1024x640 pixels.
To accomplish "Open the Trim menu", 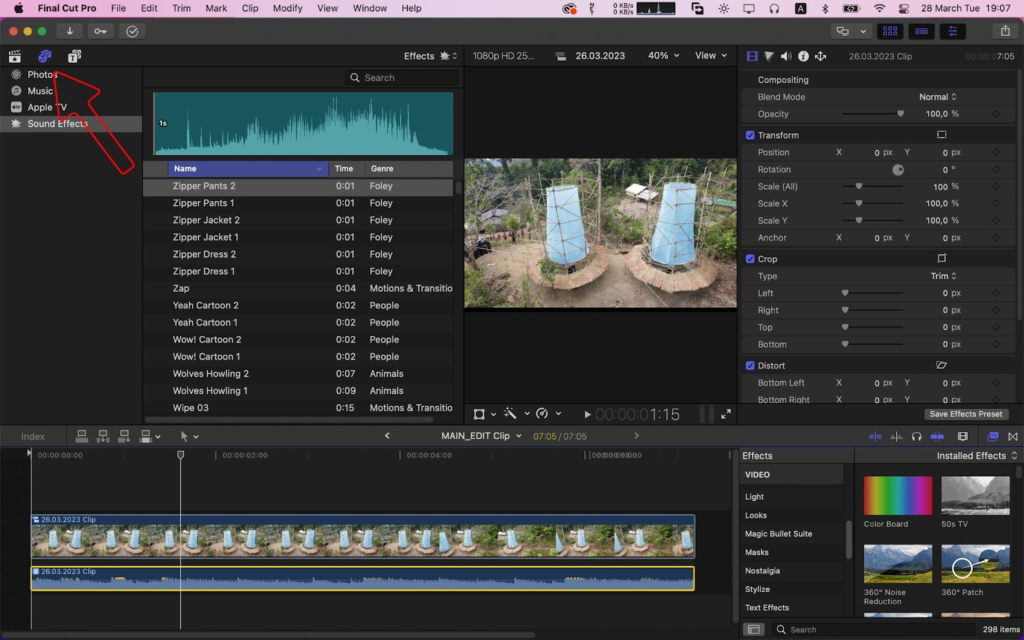I will (x=182, y=8).
